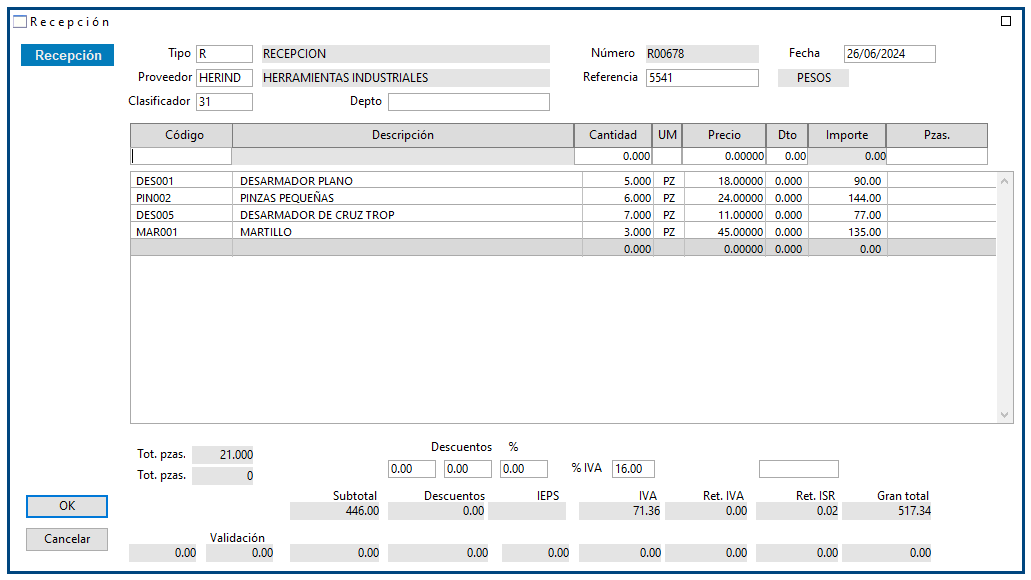Viewport: 1031px width, 580px height.
Task: Click the Referencia field with 5541
Action: (701, 78)
